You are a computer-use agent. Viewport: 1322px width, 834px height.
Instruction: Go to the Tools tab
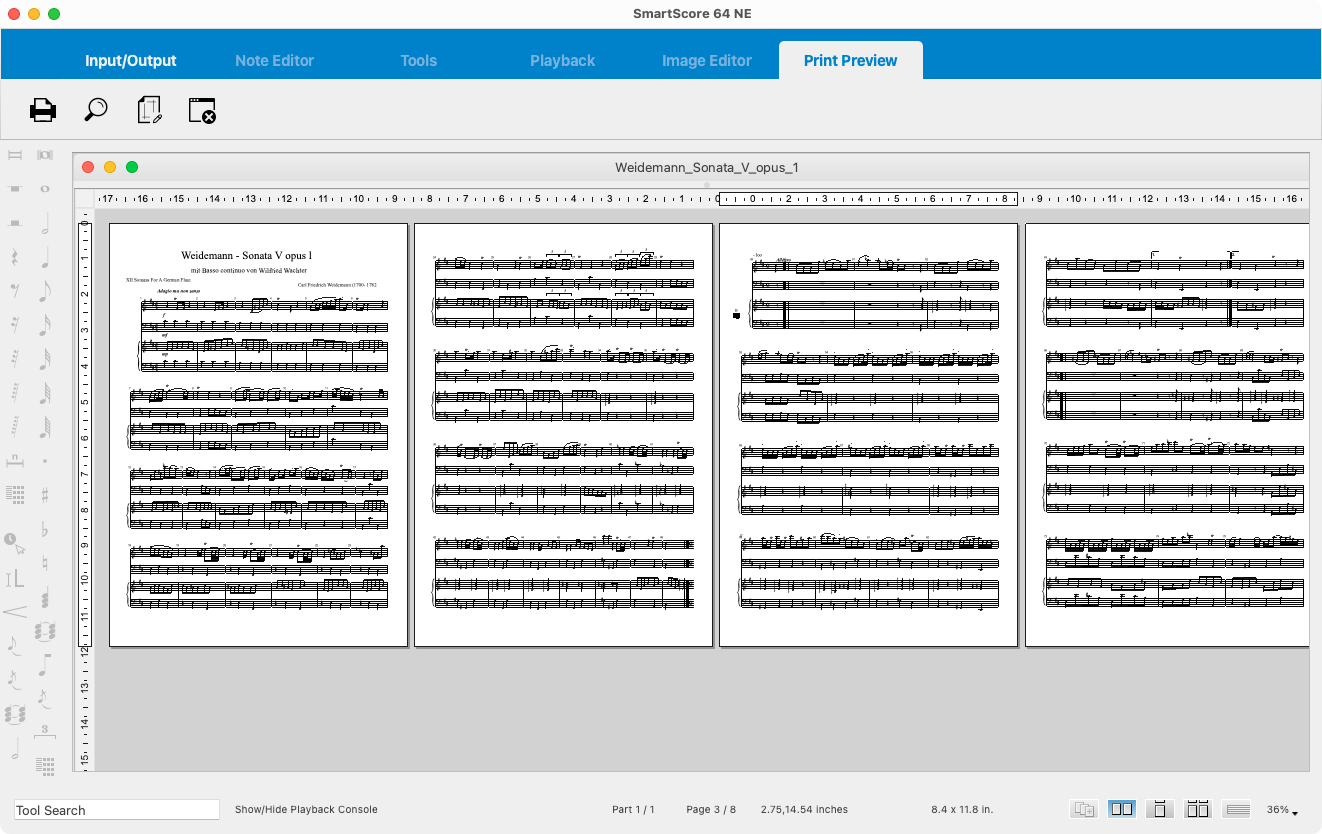coord(419,61)
